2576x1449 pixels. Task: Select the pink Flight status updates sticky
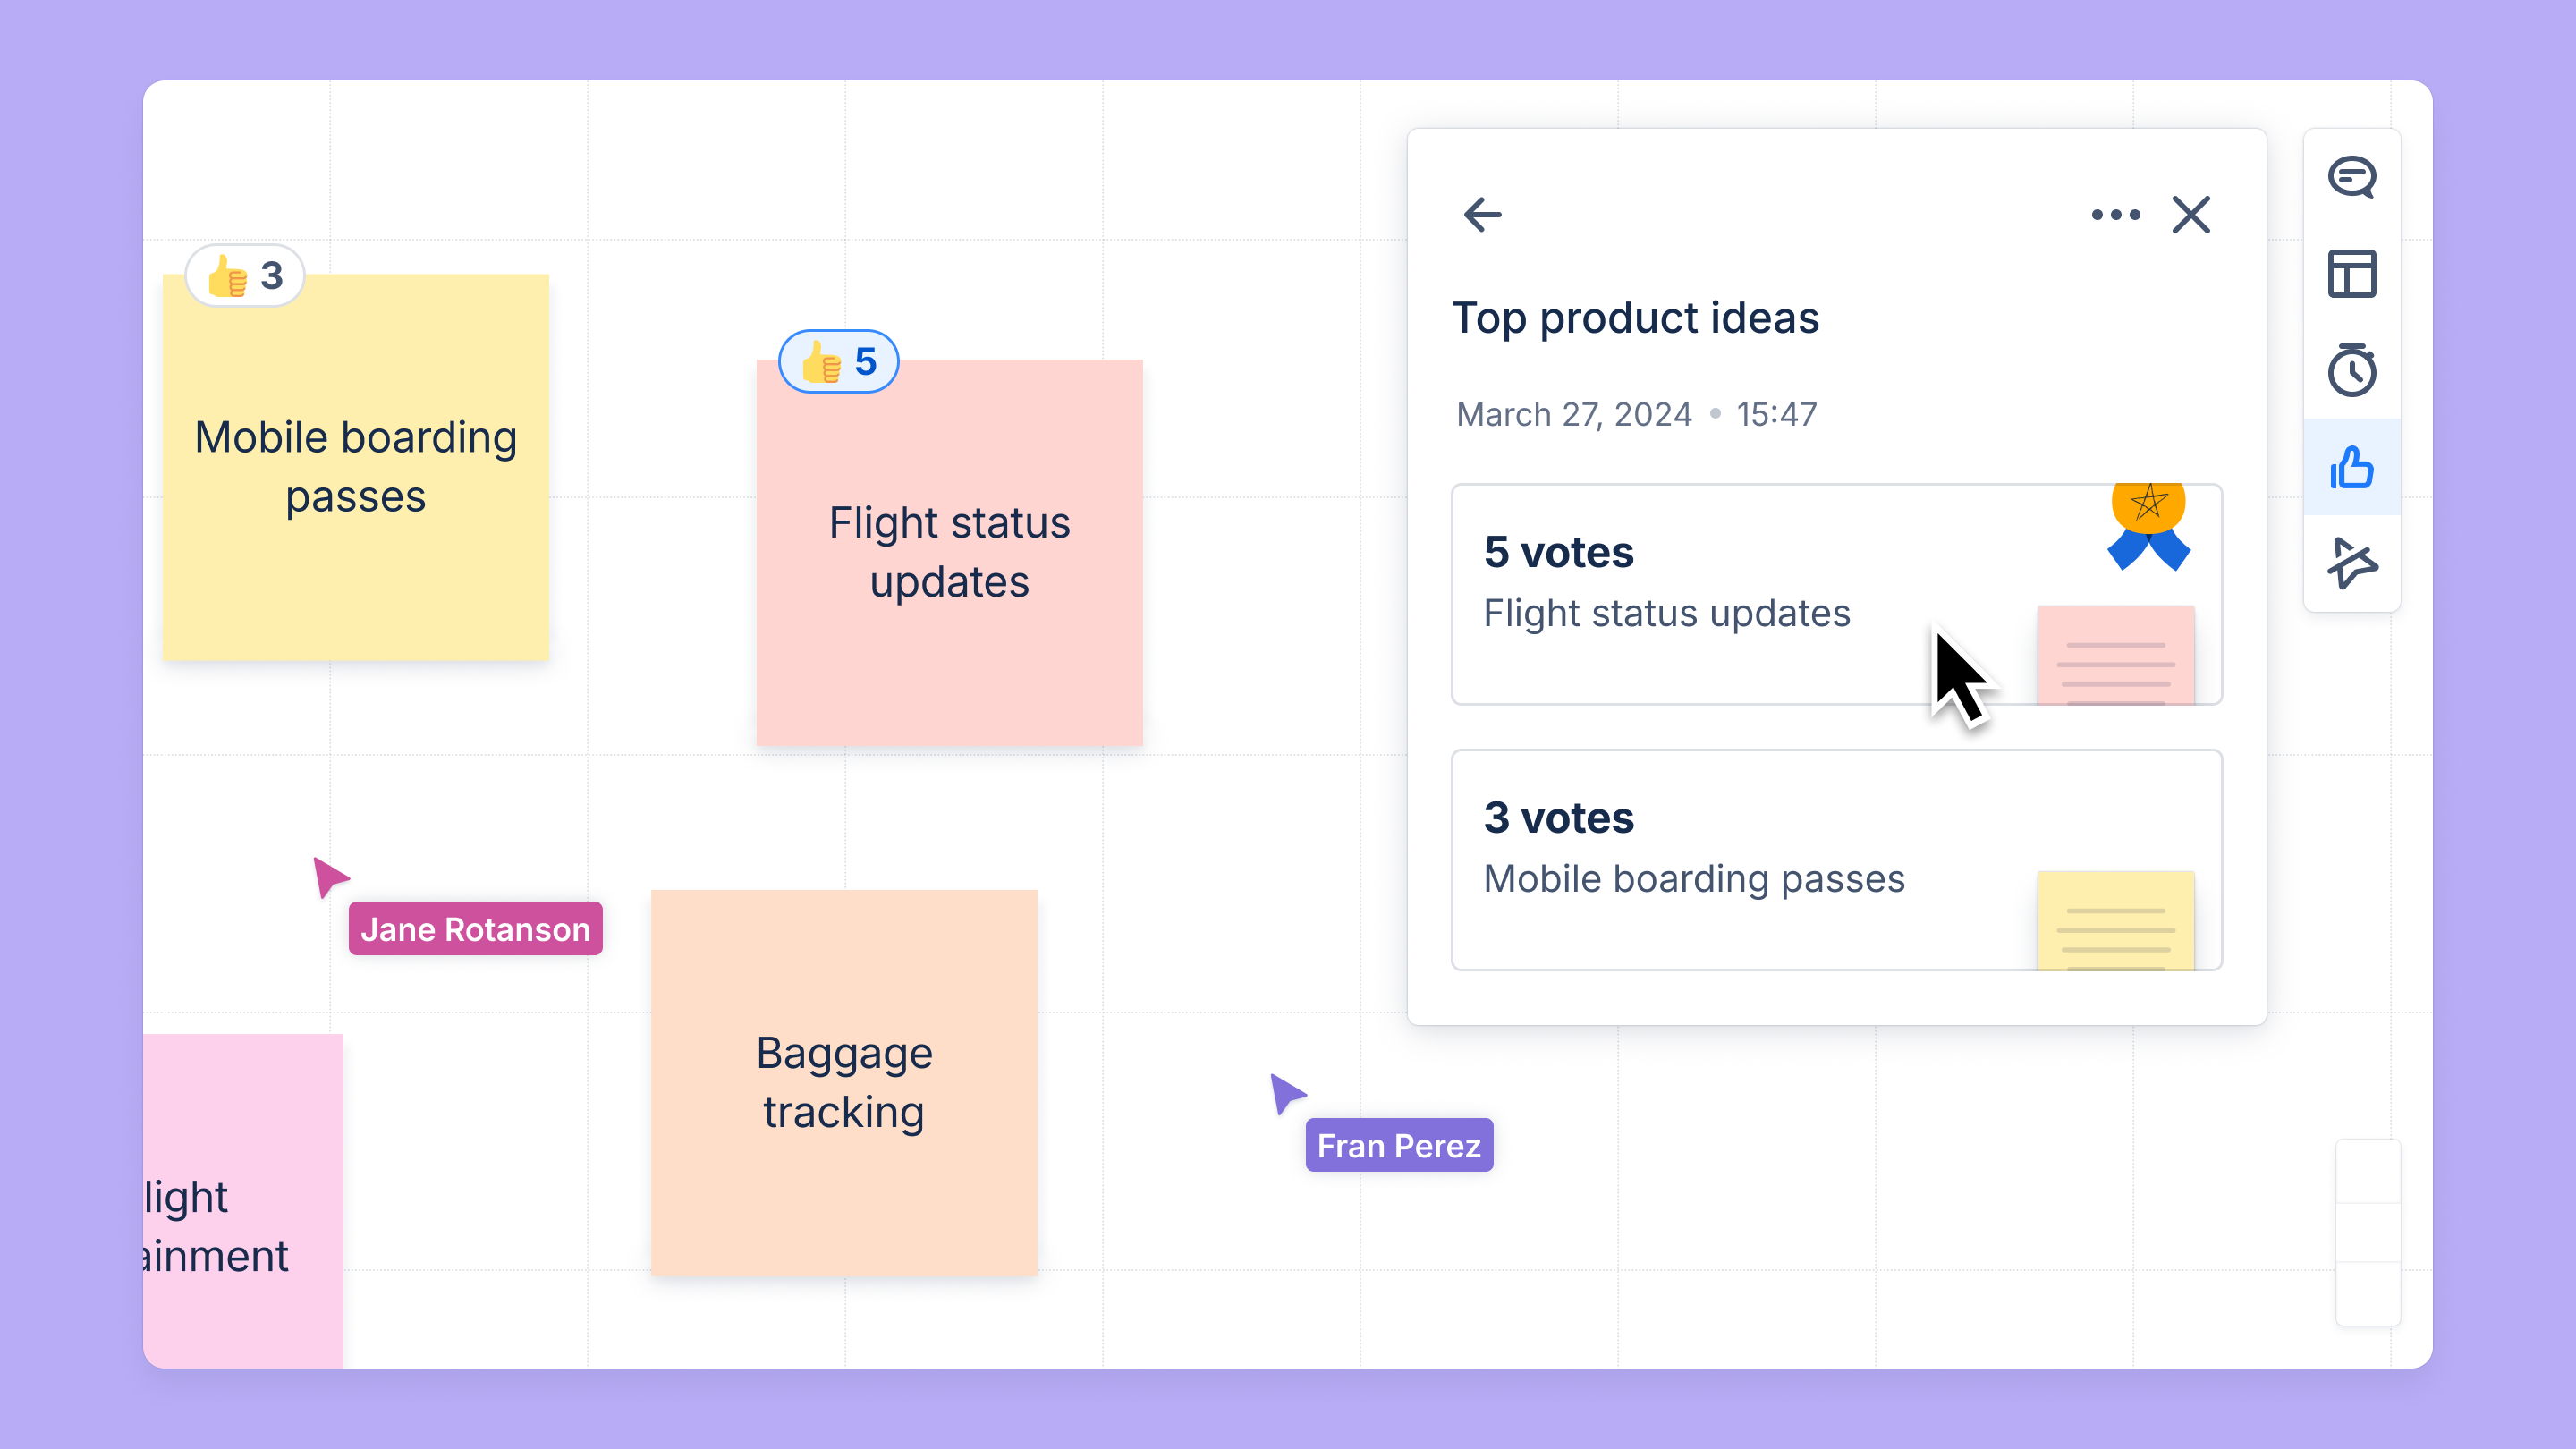pos(949,552)
